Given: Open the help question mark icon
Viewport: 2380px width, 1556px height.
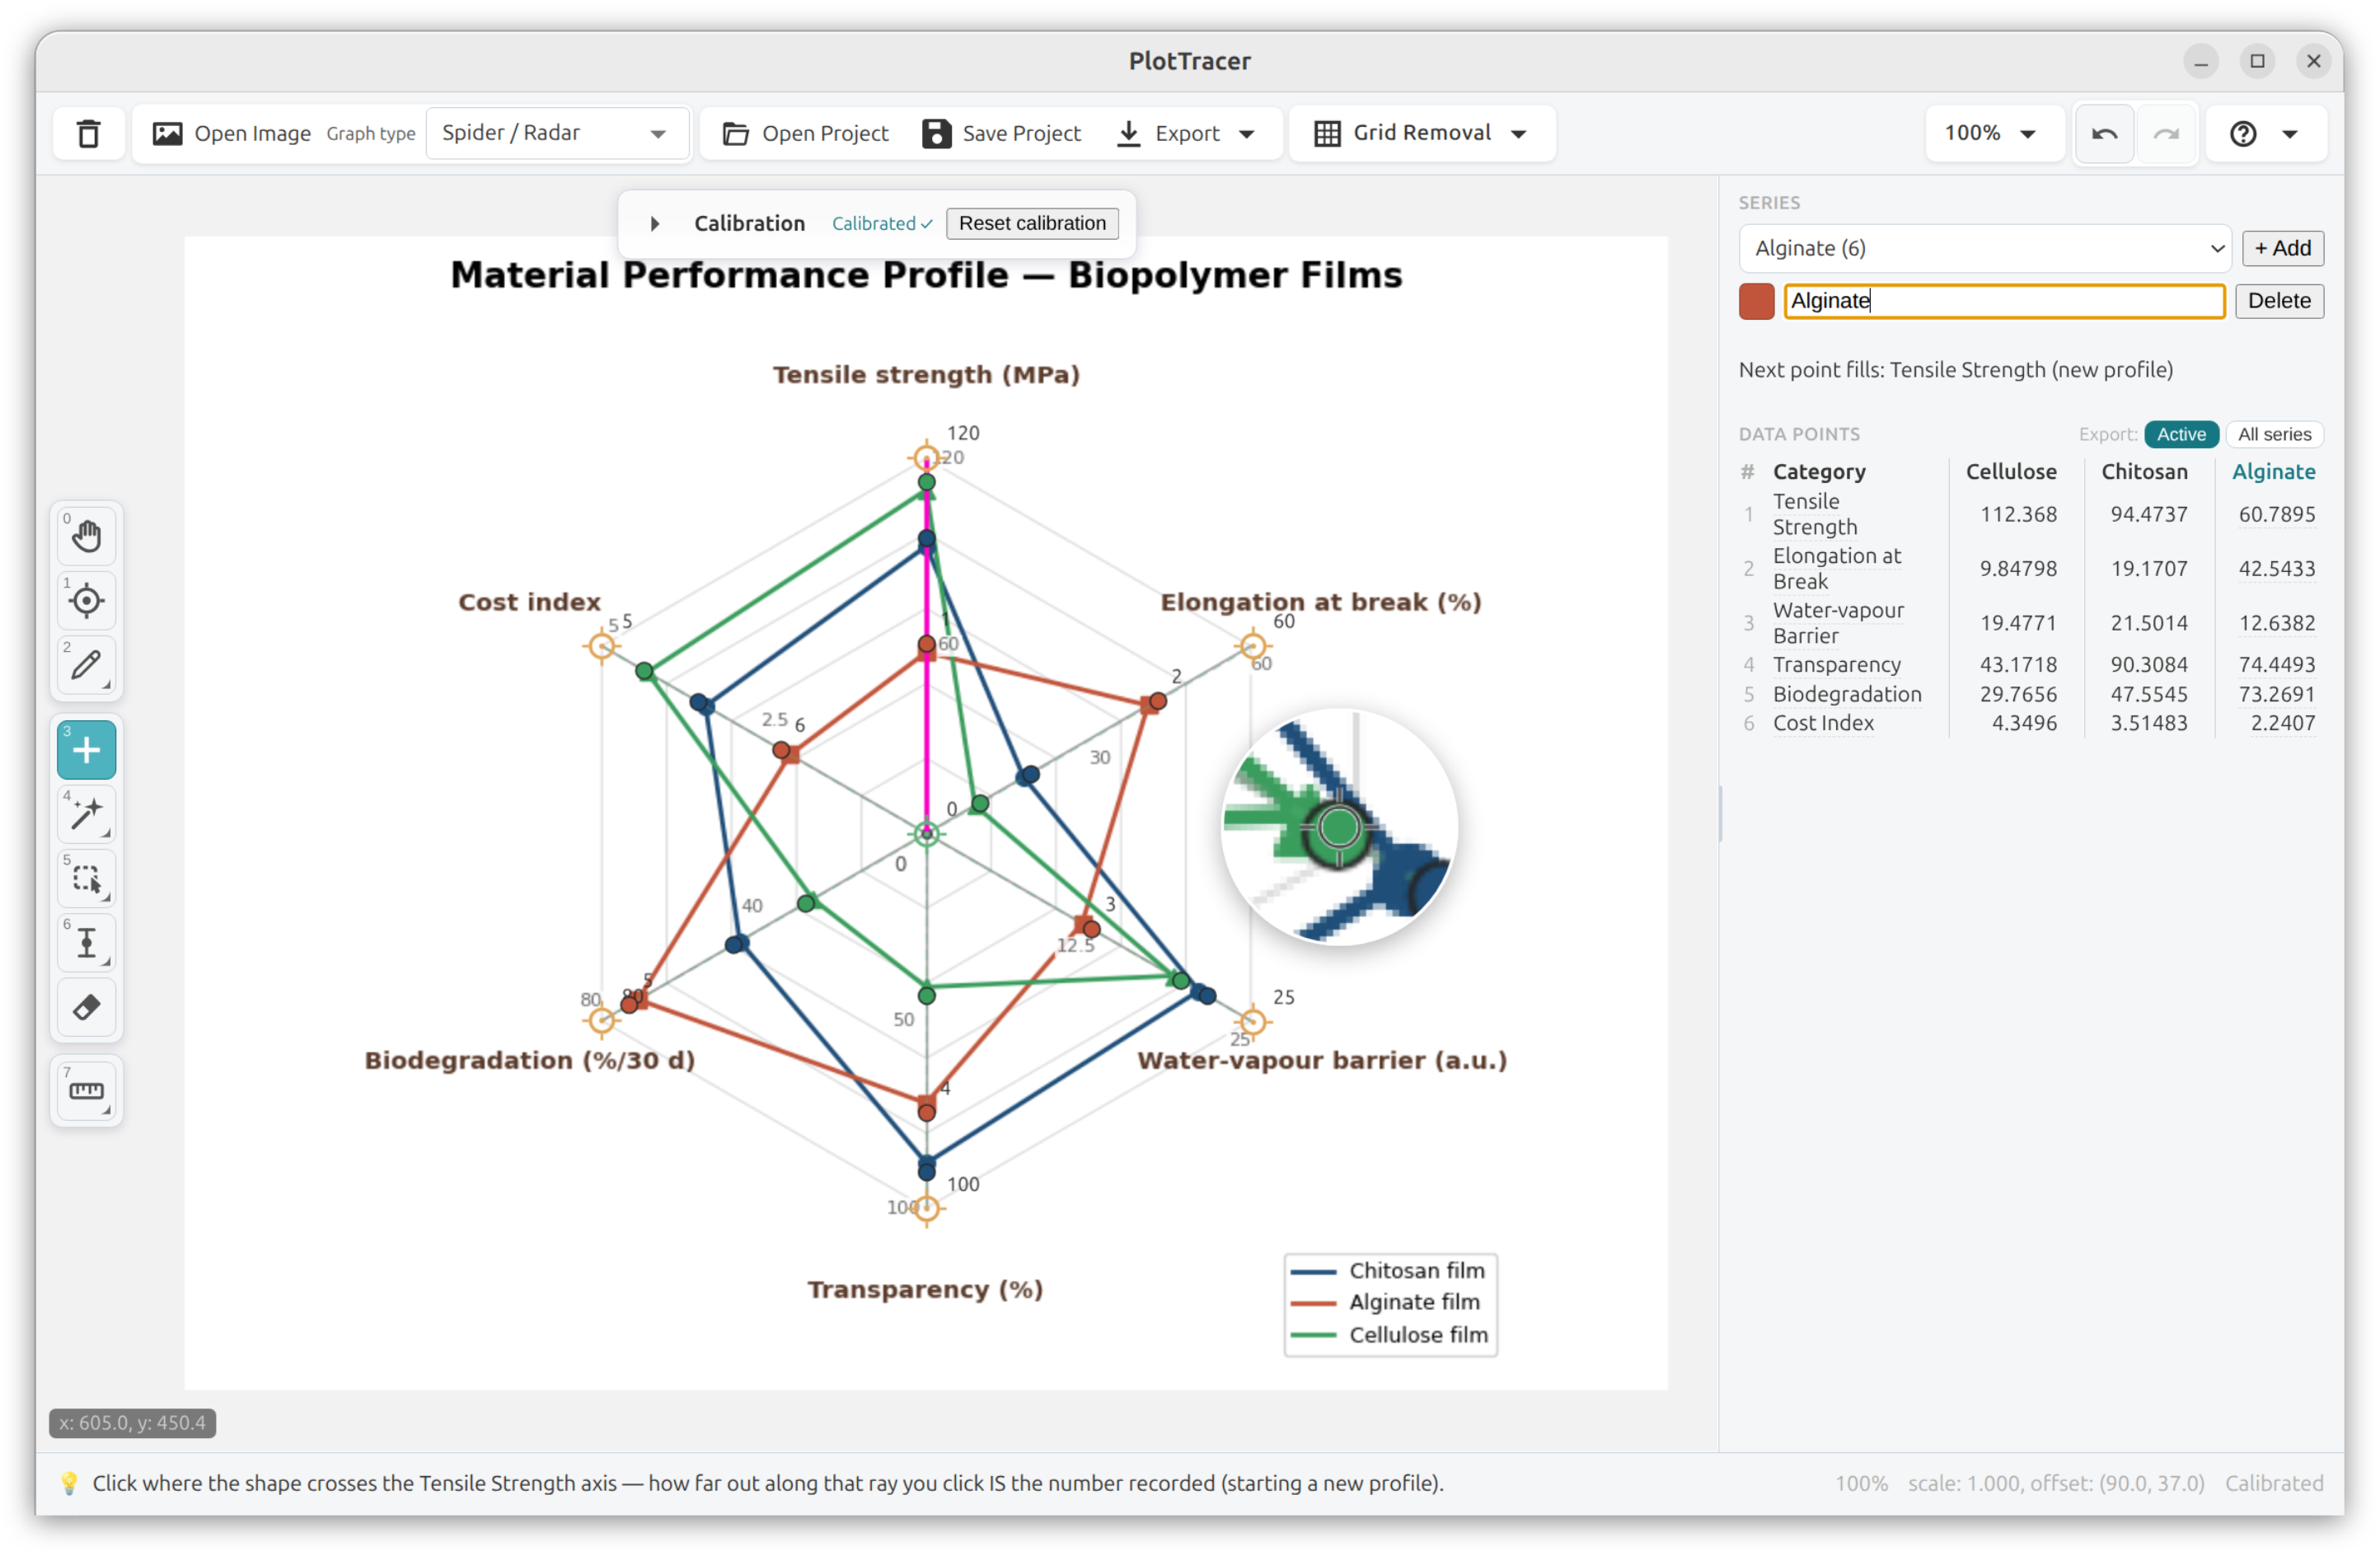Looking at the screenshot, I should point(2243,133).
